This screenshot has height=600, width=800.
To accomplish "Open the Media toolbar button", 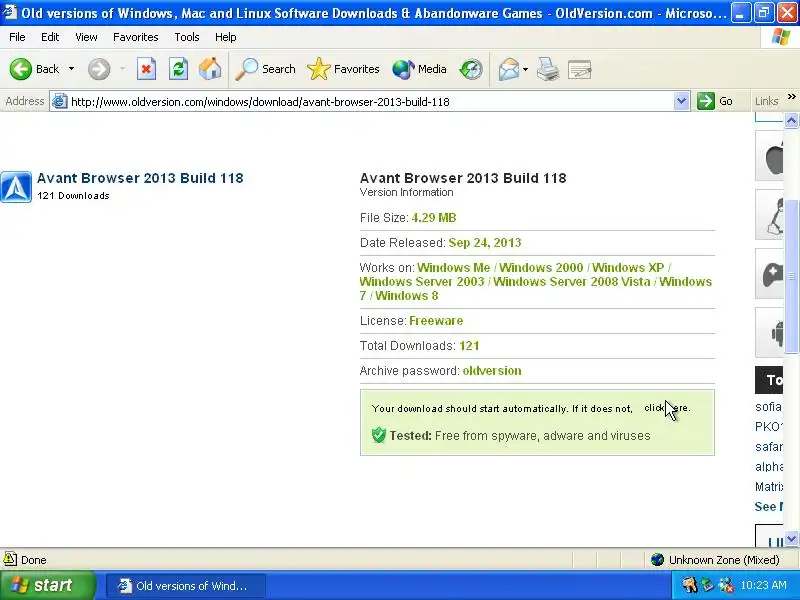I will coord(419,69).
